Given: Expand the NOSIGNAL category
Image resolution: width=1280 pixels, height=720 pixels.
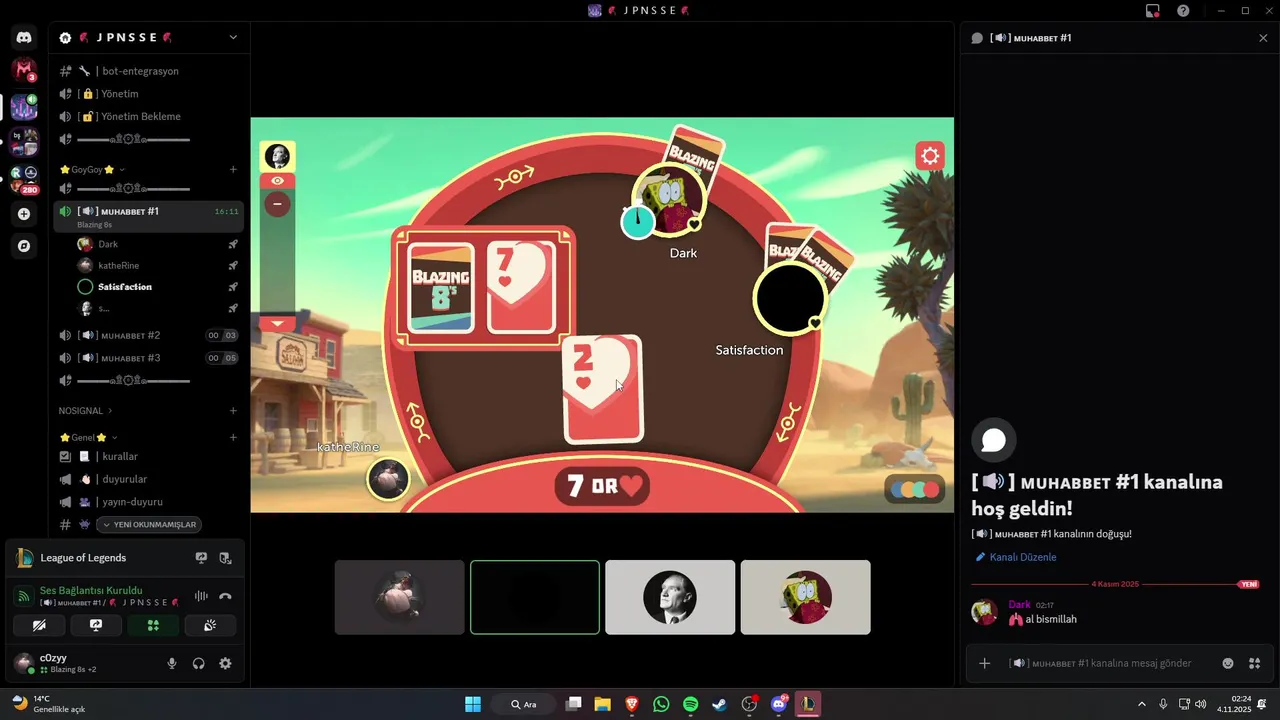Looking at the screenshot, I should [85, 411].
